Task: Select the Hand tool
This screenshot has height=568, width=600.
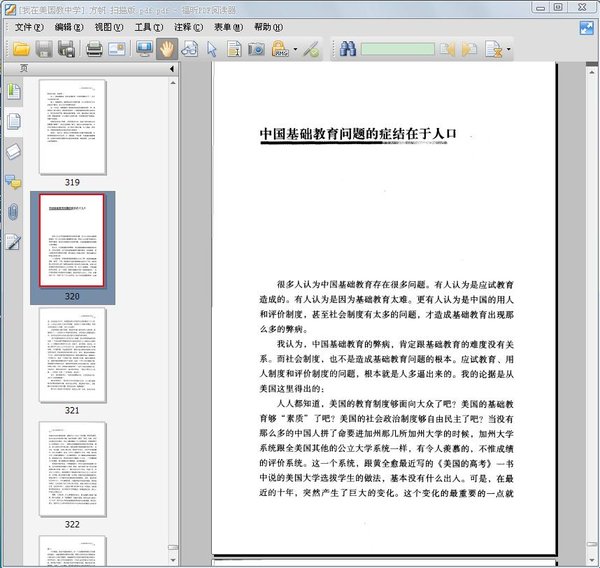Action: click(x=166, y=48)
